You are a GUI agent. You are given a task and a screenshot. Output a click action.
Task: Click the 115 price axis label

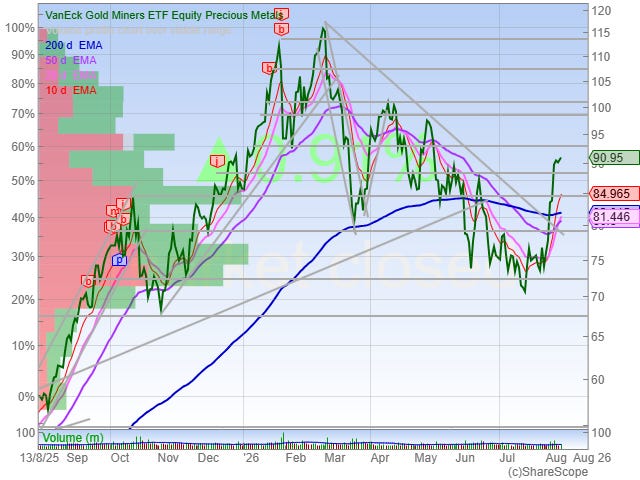coord(601,33)
